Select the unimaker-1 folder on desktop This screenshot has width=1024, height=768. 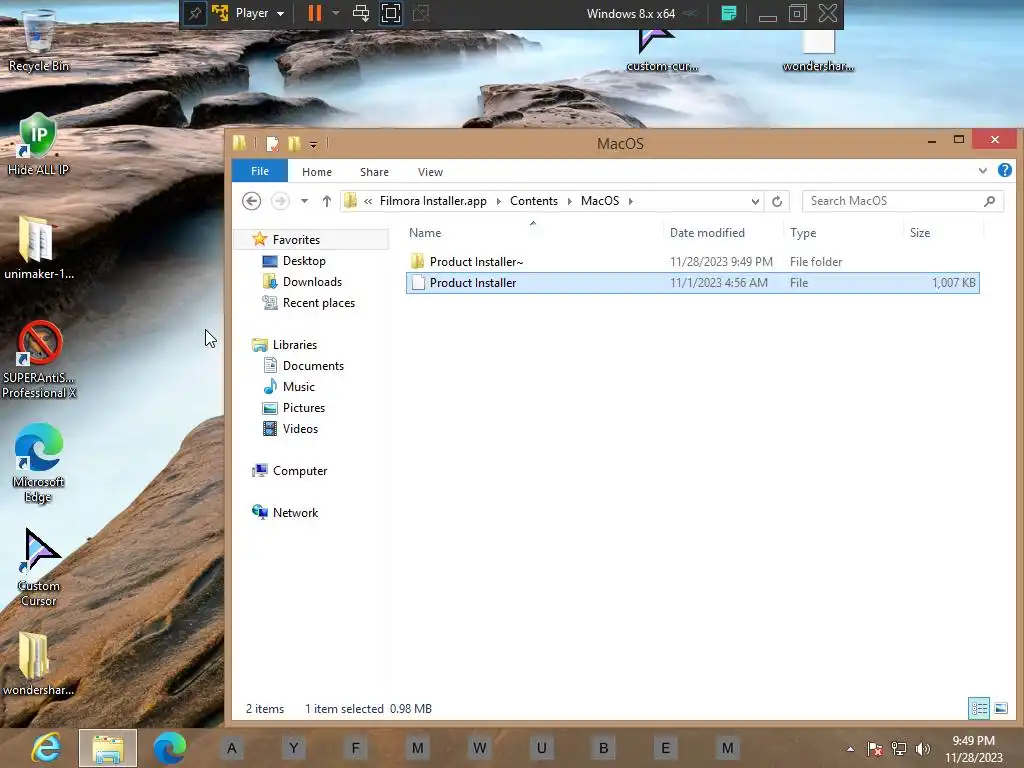click(x=38, y=248)
